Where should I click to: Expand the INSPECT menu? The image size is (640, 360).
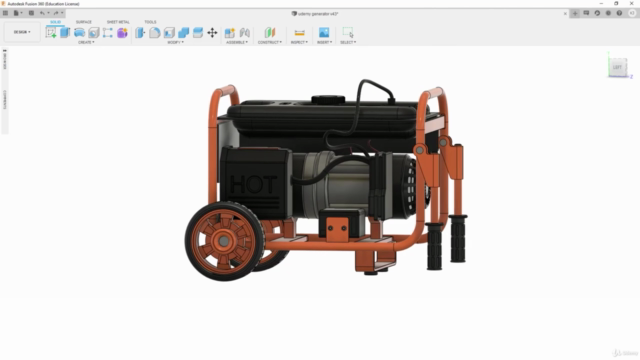coord(299,42)
